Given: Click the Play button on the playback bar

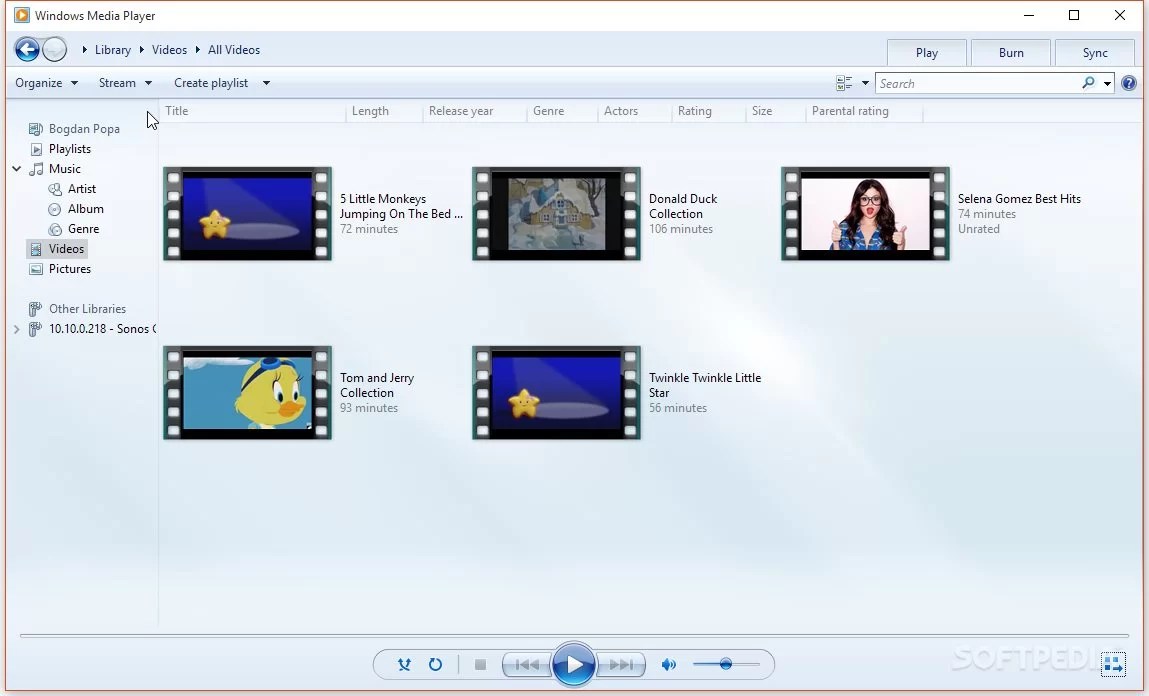Looking at the screenshot, I should [574, 664].
